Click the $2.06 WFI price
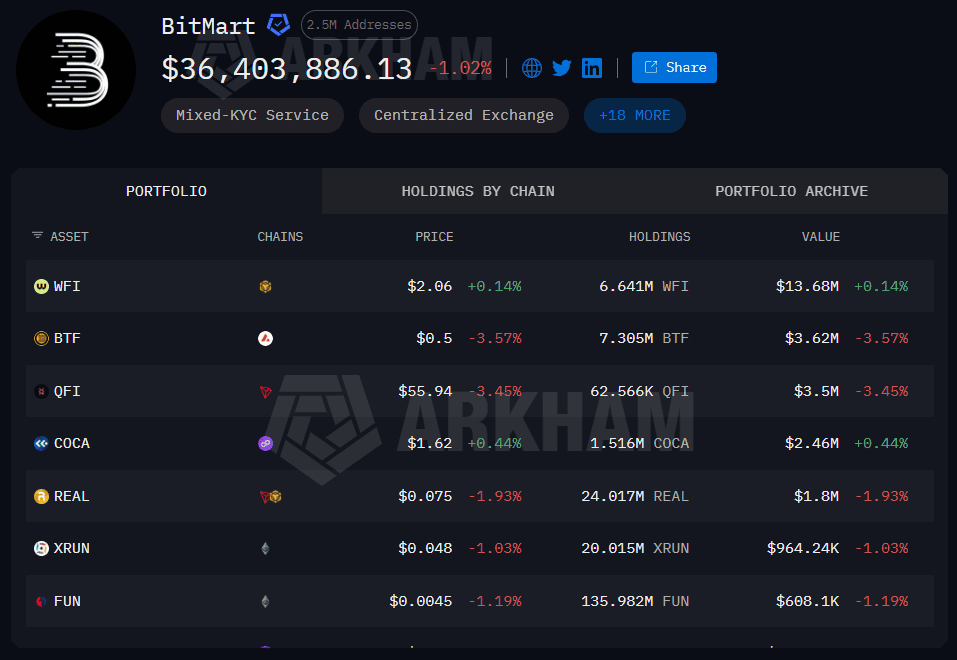Viewport: 957px width, 660px height. [430, 286]
